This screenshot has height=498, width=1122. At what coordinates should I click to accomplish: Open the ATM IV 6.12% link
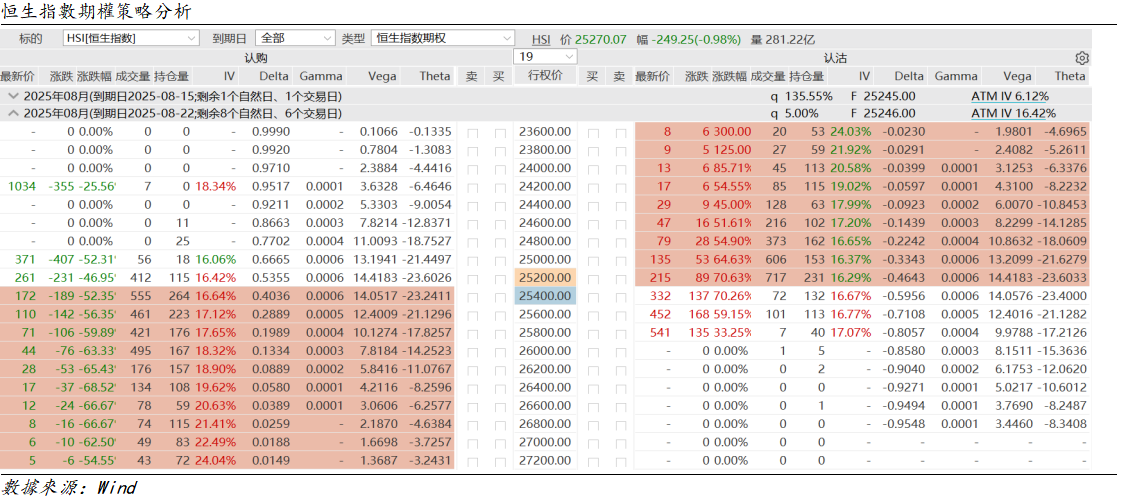click(x=1010, y=96)
